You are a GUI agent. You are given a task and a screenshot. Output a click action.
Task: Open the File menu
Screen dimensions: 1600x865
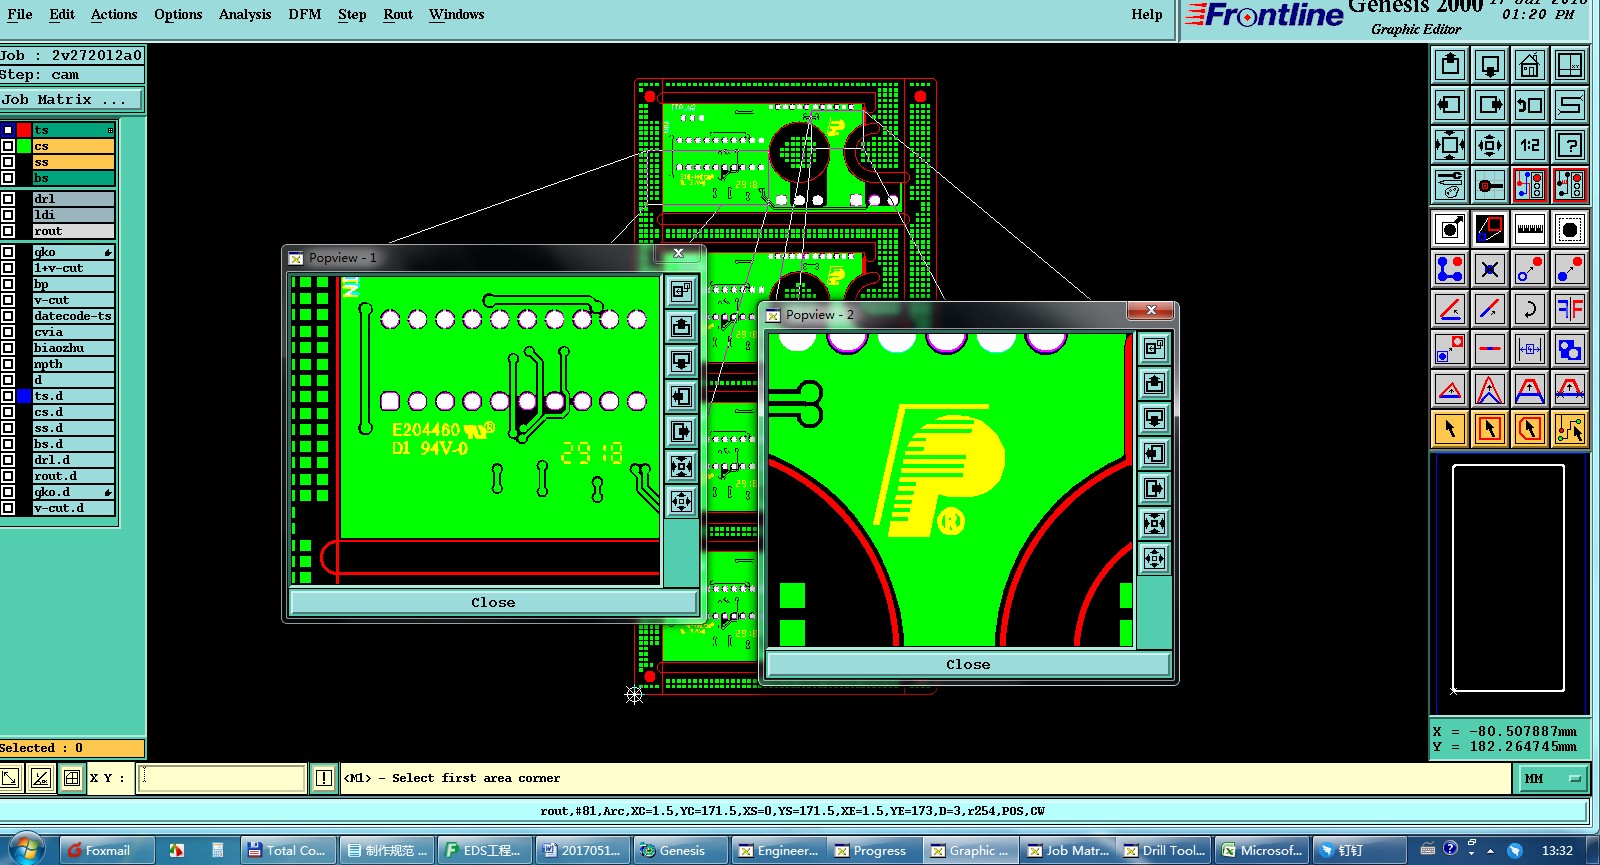pyautogui.click(x=20, y=14)
